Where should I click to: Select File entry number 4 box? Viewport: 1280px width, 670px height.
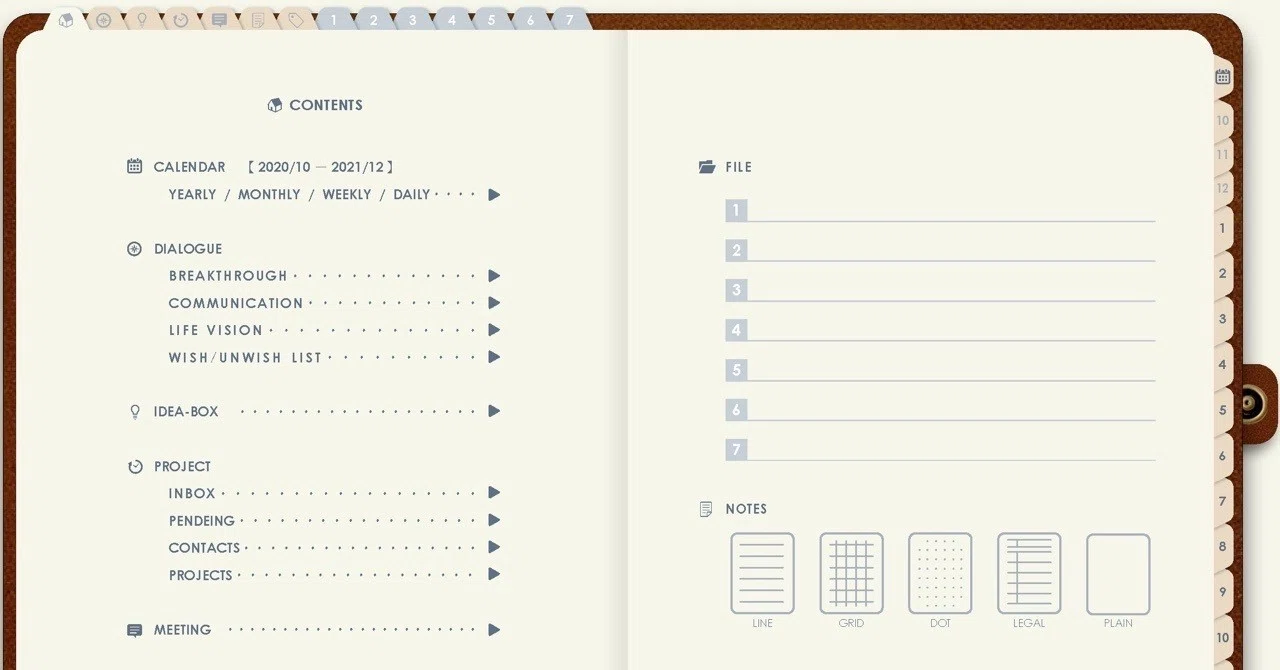click(x=736, y=330)
